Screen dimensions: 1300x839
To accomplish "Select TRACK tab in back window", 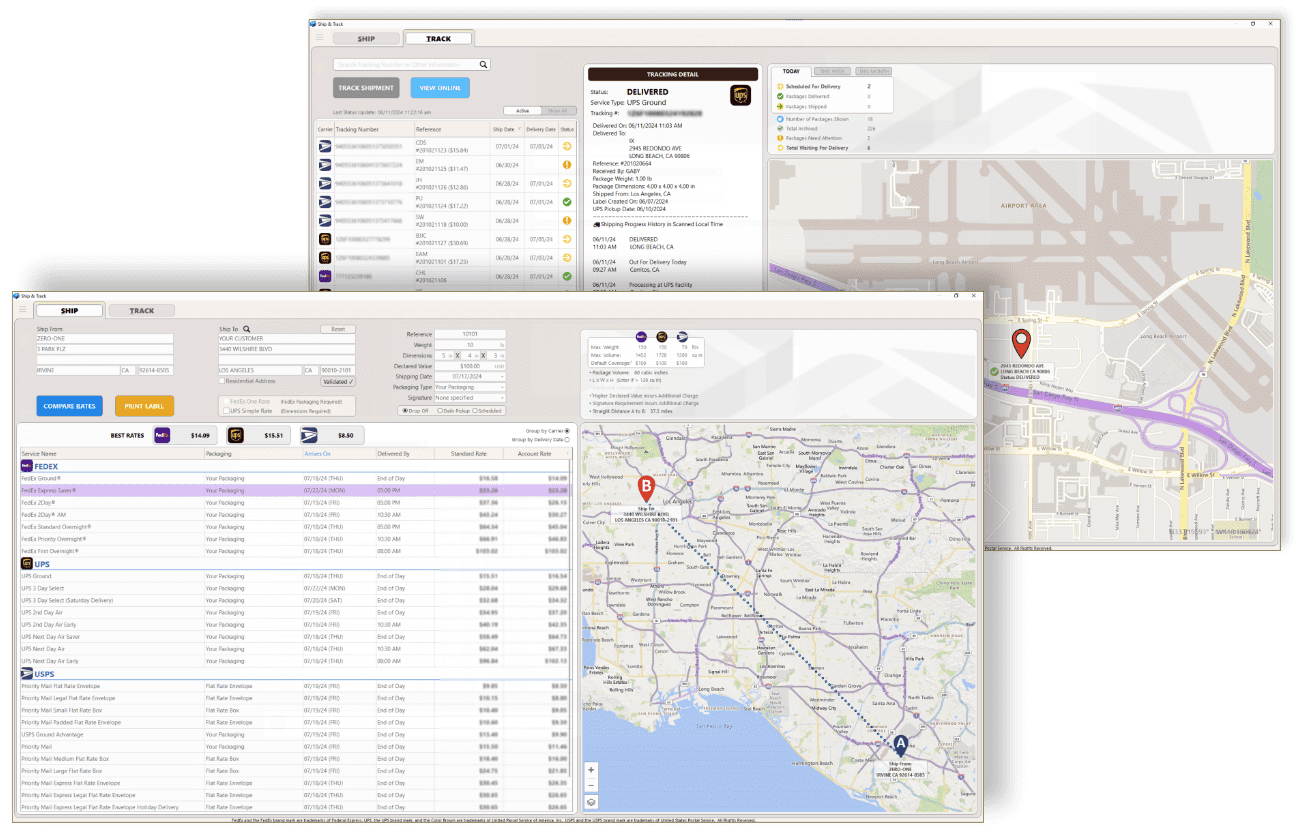I will tap(439, 39).
